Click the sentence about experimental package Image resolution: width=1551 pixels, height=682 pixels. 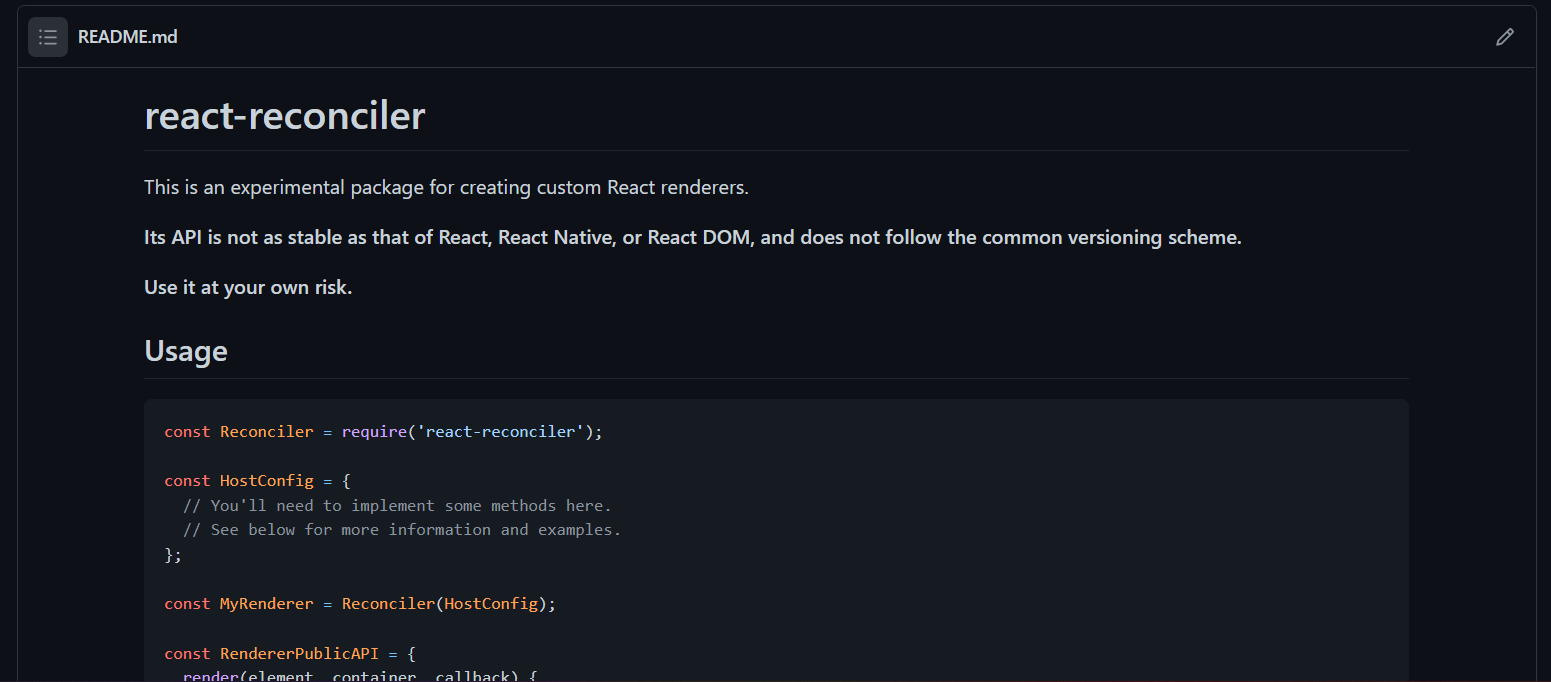(446, 187)
